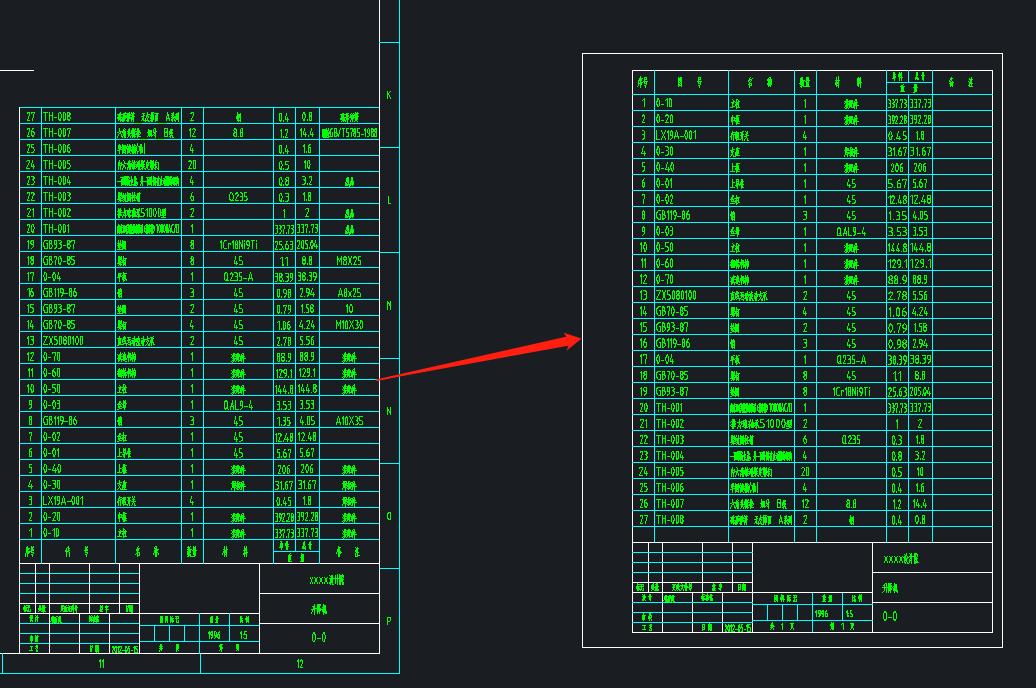Select TH-005 in the left parts table

coord(57,165)
